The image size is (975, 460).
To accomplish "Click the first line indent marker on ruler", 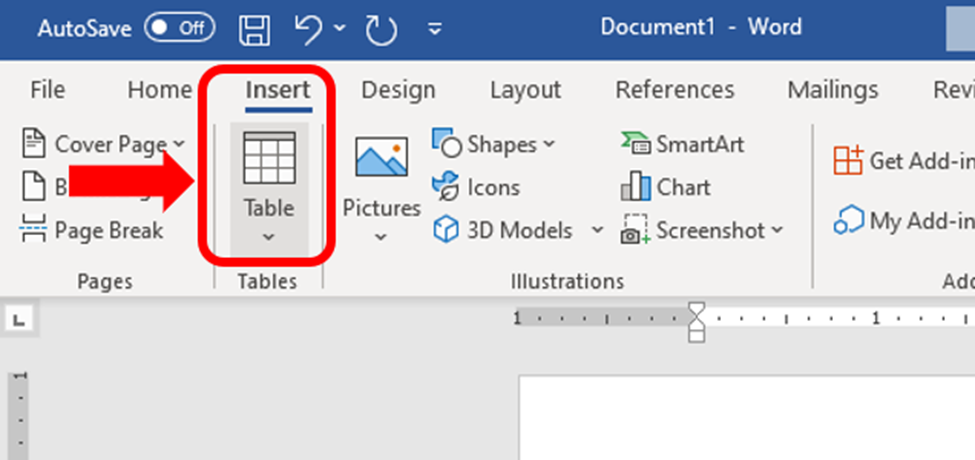I will coord(696,308).
